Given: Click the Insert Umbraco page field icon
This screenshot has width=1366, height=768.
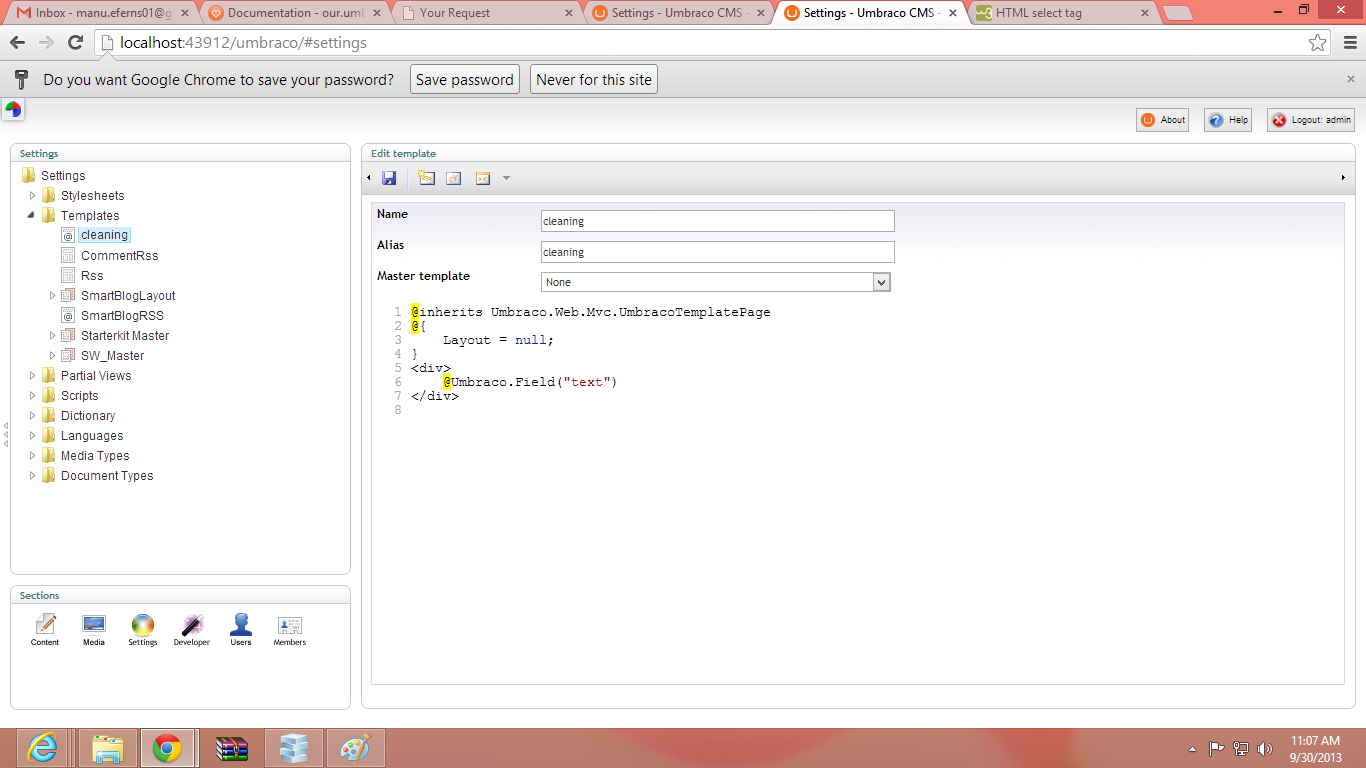Looking at the screenshot, I should coord(427,178).
